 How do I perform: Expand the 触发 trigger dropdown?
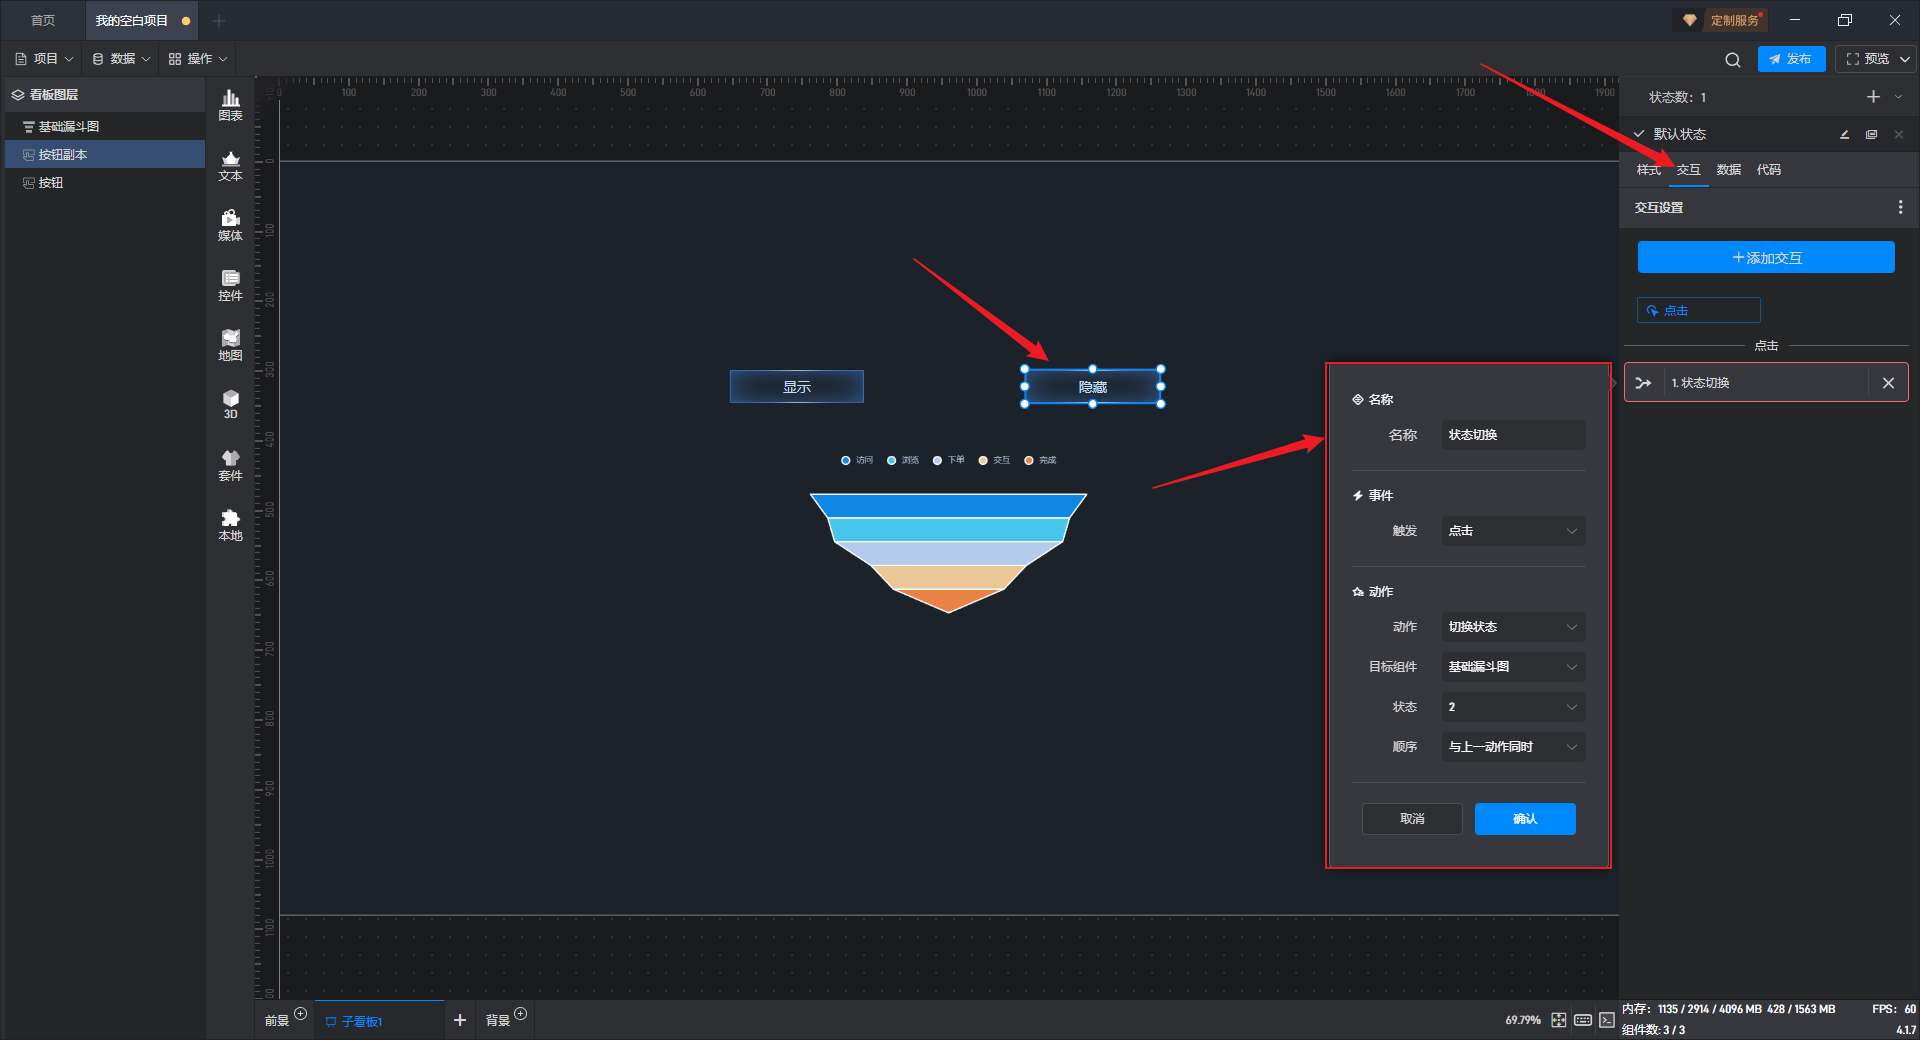tap(1512, 531)
